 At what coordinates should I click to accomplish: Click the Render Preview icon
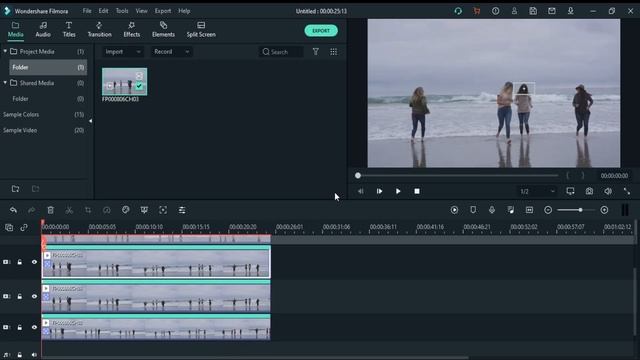coord(454,210)
